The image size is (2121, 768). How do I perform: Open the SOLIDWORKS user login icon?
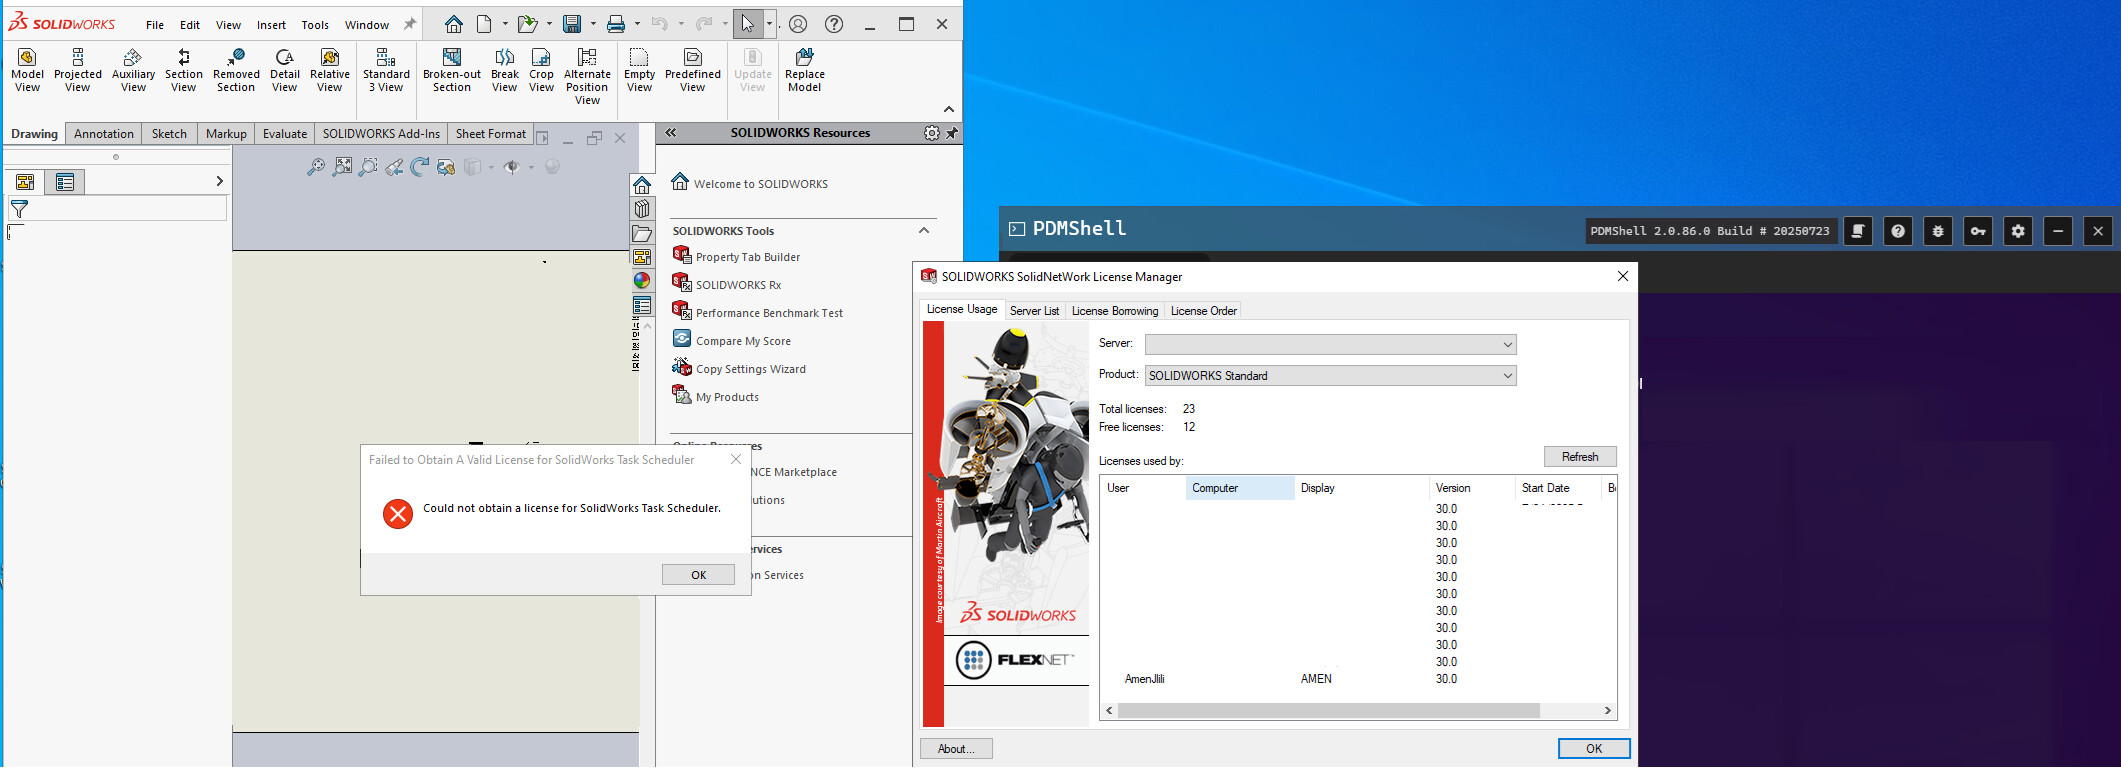click(798, 24)
